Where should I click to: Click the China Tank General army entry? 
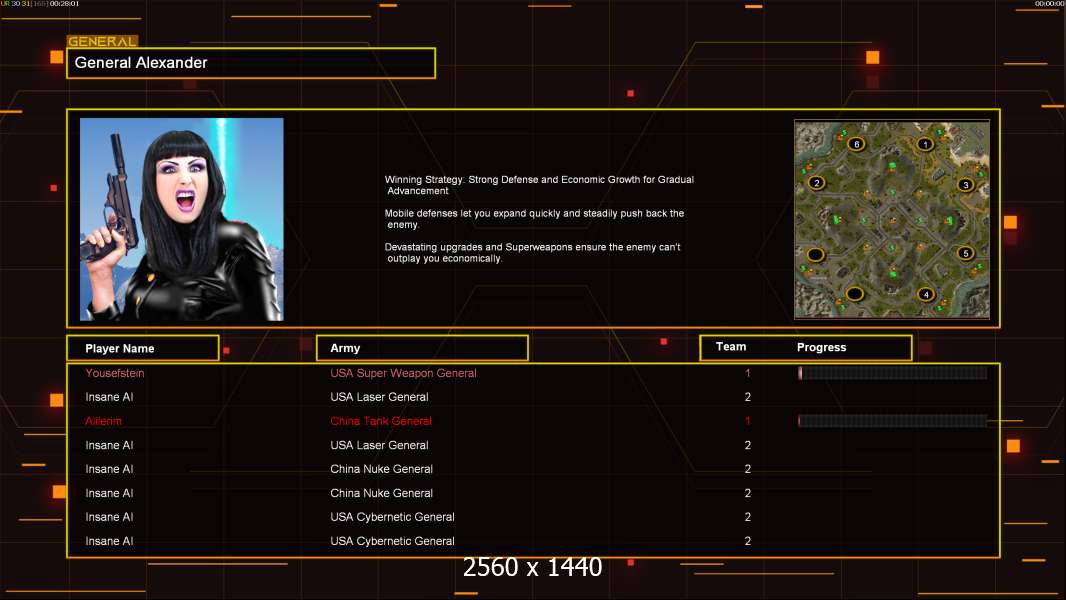tap(381, 421)
